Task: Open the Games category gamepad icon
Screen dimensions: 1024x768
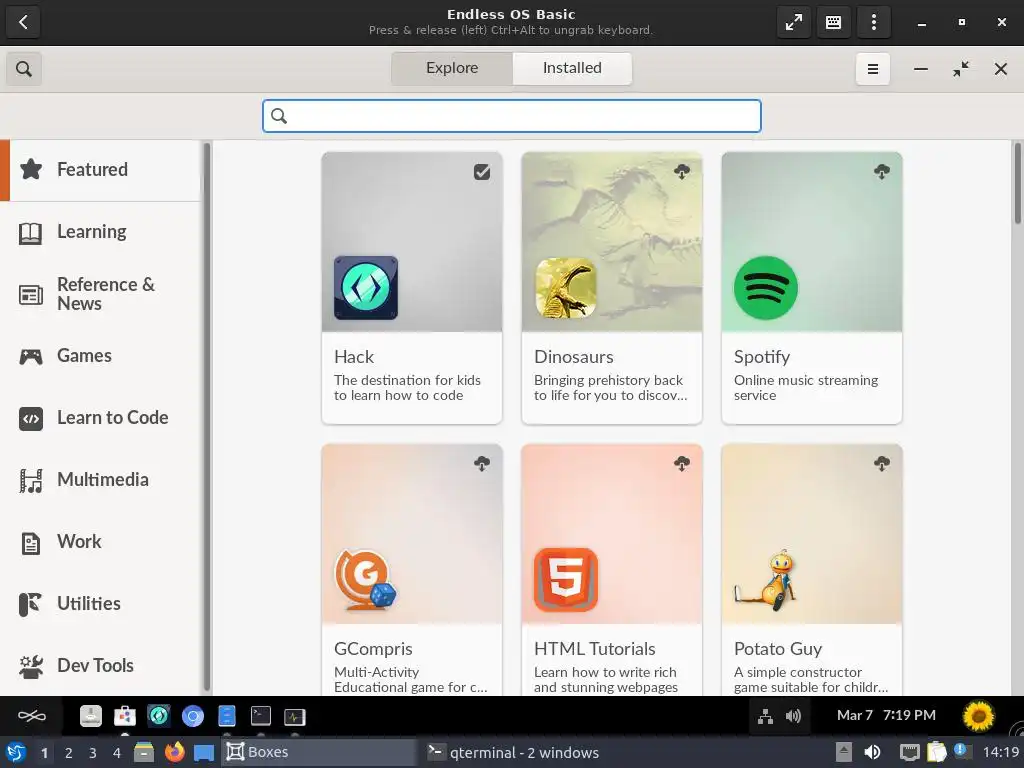Action: 31,356
